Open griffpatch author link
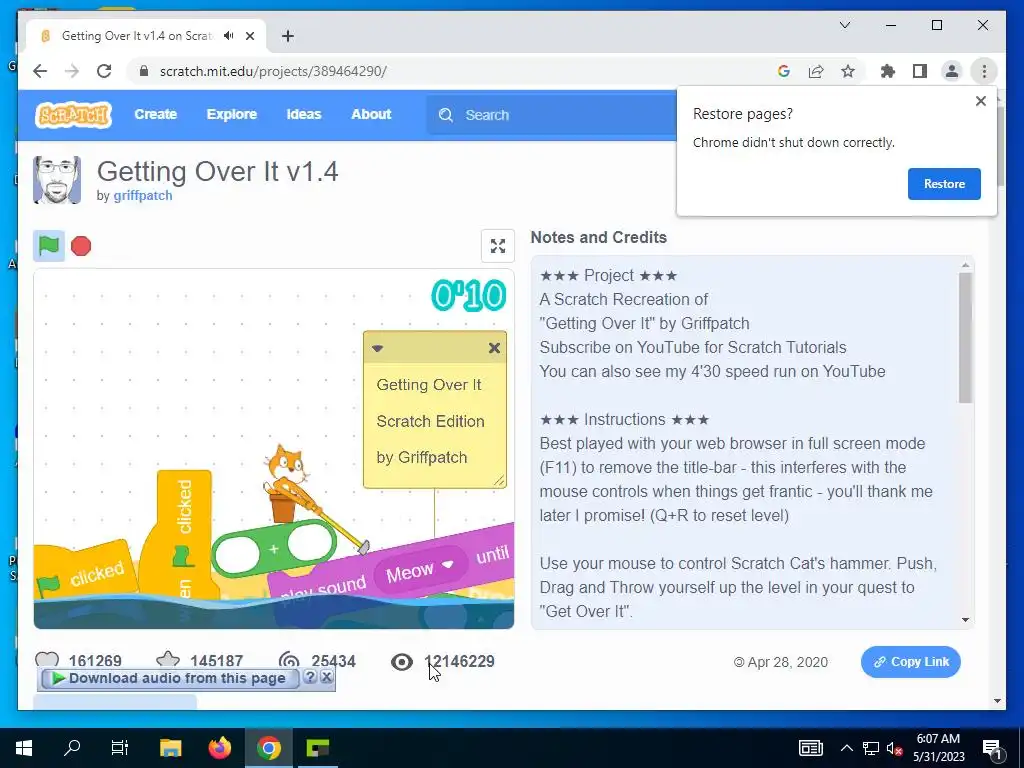The height and width of the screenshot is (768, 1024). (x=143, y=195)
